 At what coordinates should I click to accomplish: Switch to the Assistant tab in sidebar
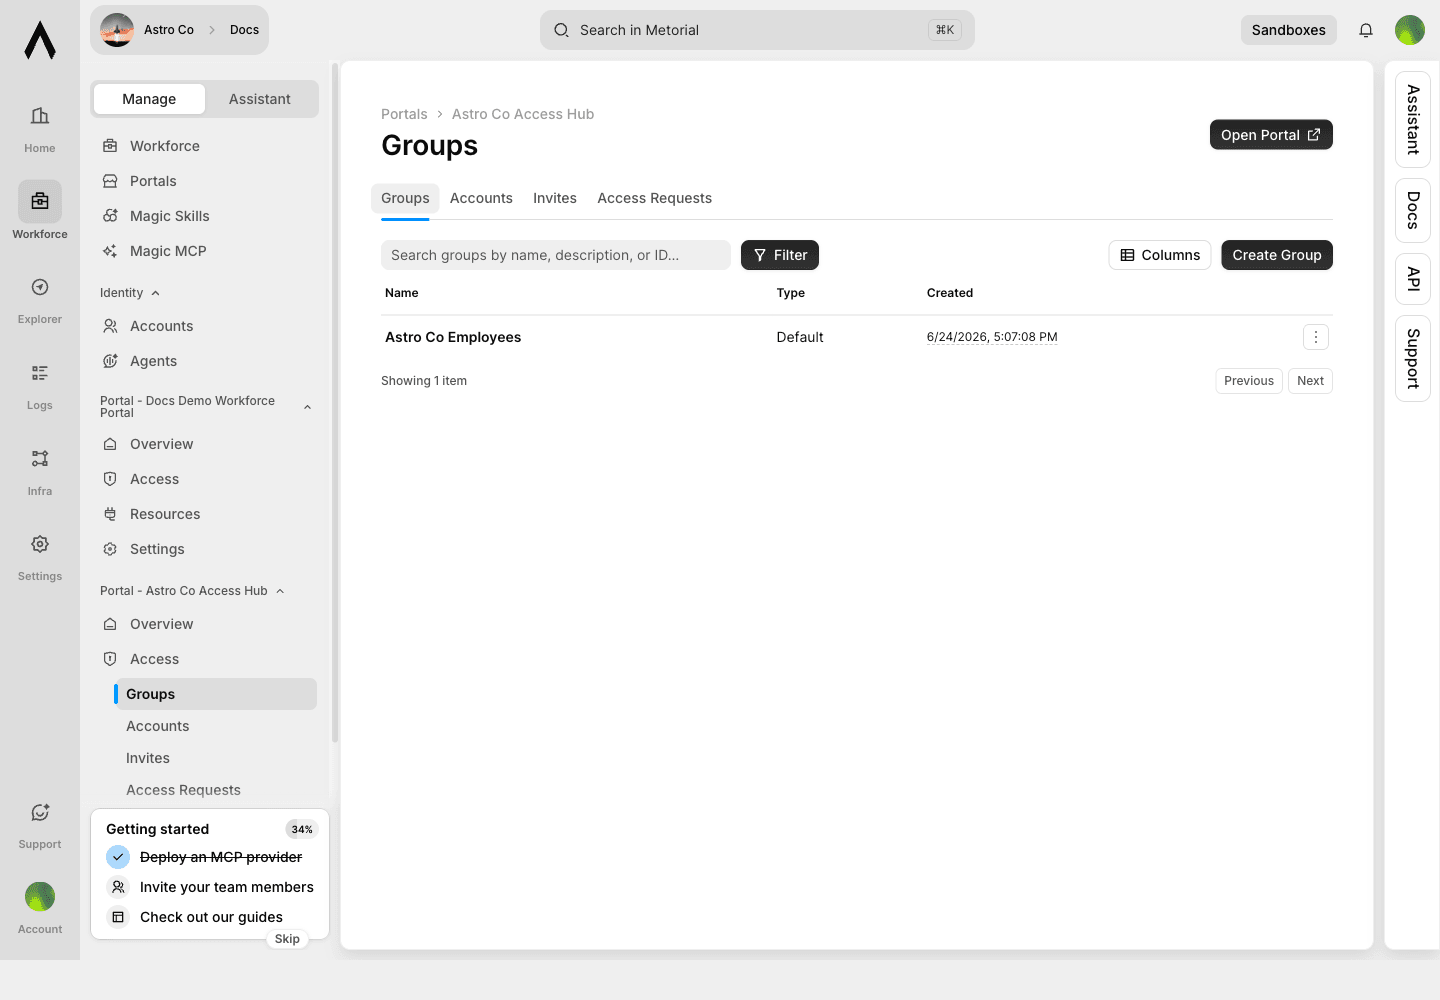[260, 99]
